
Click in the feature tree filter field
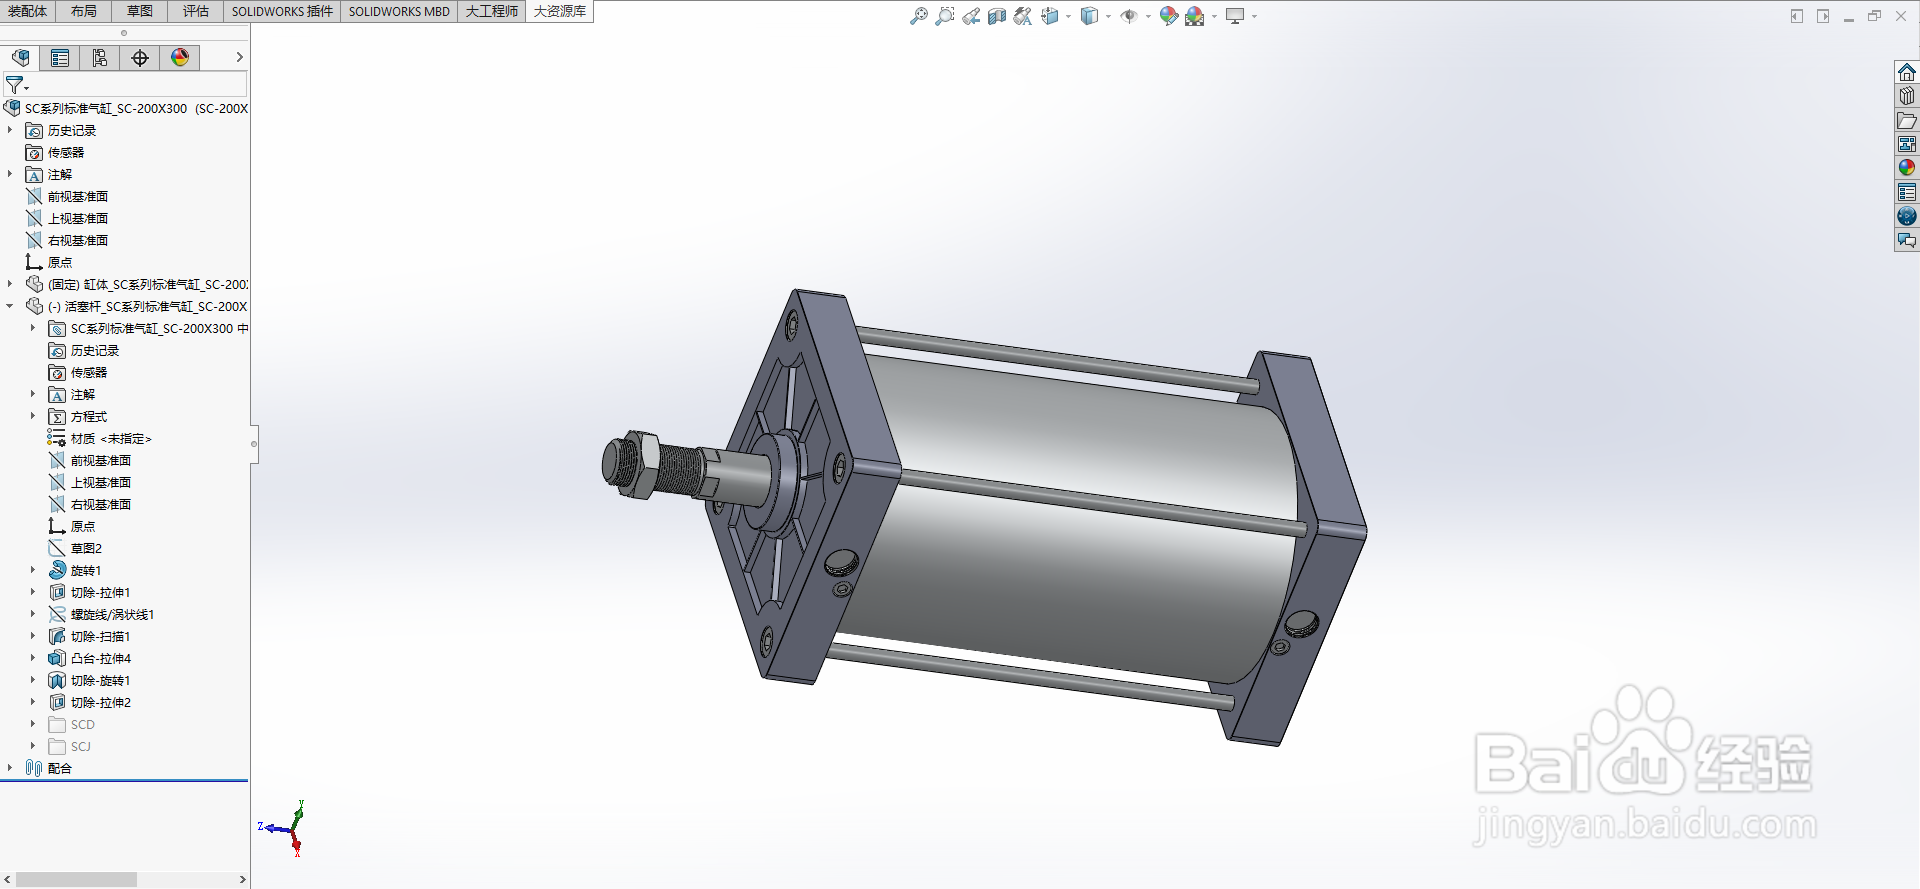click(x=138, y=85)
